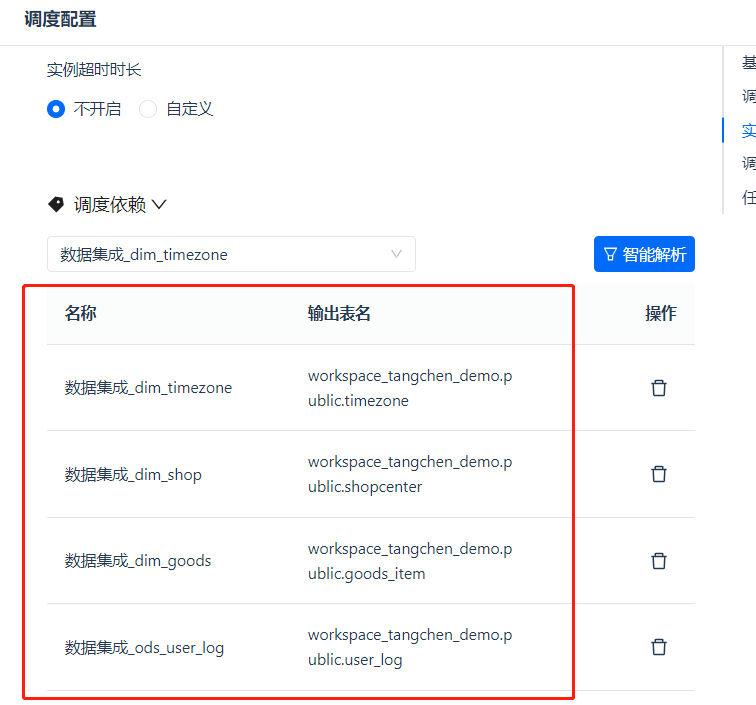The width and height of the screenshot is (756, 705).
Task: Click the 输出表名 column header
Action: click(x=339, y=314)
